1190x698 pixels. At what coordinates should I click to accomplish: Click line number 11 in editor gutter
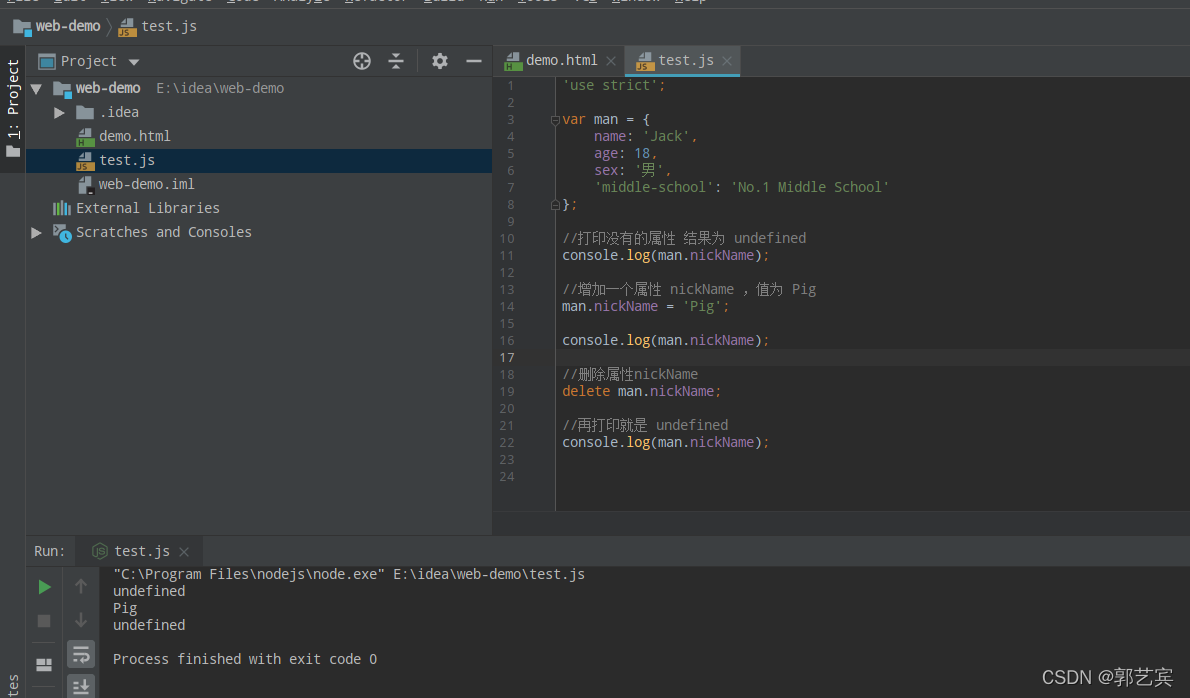pos(507,256)
